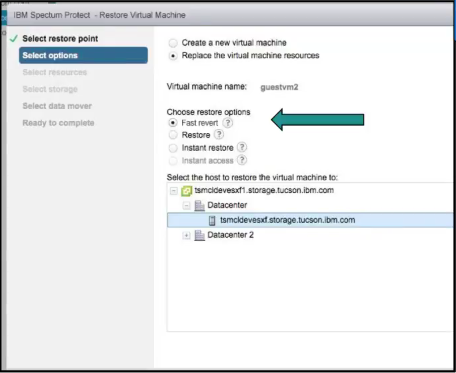Click the guestvm2 virtual machine name value
Viewport: 456px width, 373px height.
pos(279,87)
